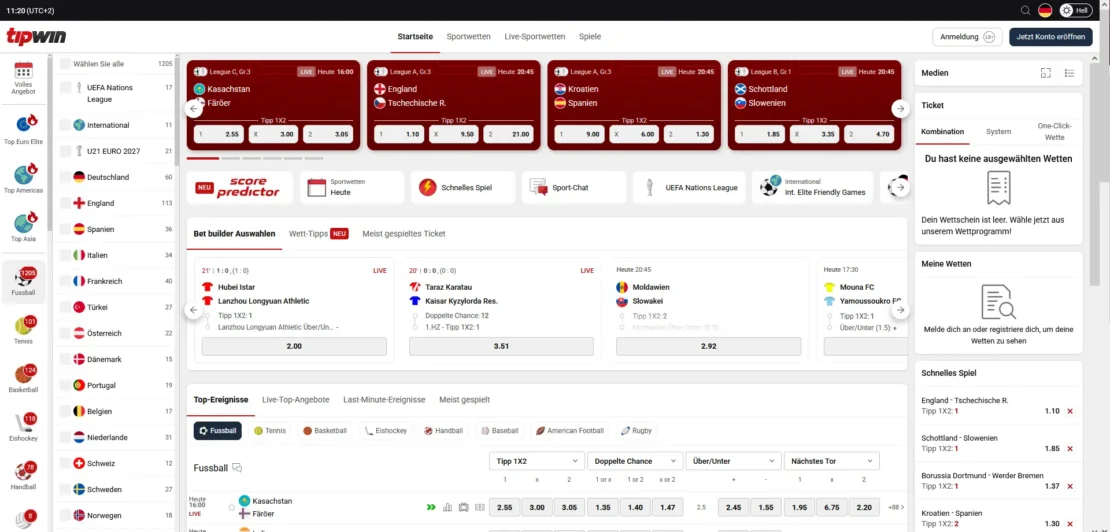Previous arrow on Bet builder cards
1110x532 pixels.
[x=193, y=310]
